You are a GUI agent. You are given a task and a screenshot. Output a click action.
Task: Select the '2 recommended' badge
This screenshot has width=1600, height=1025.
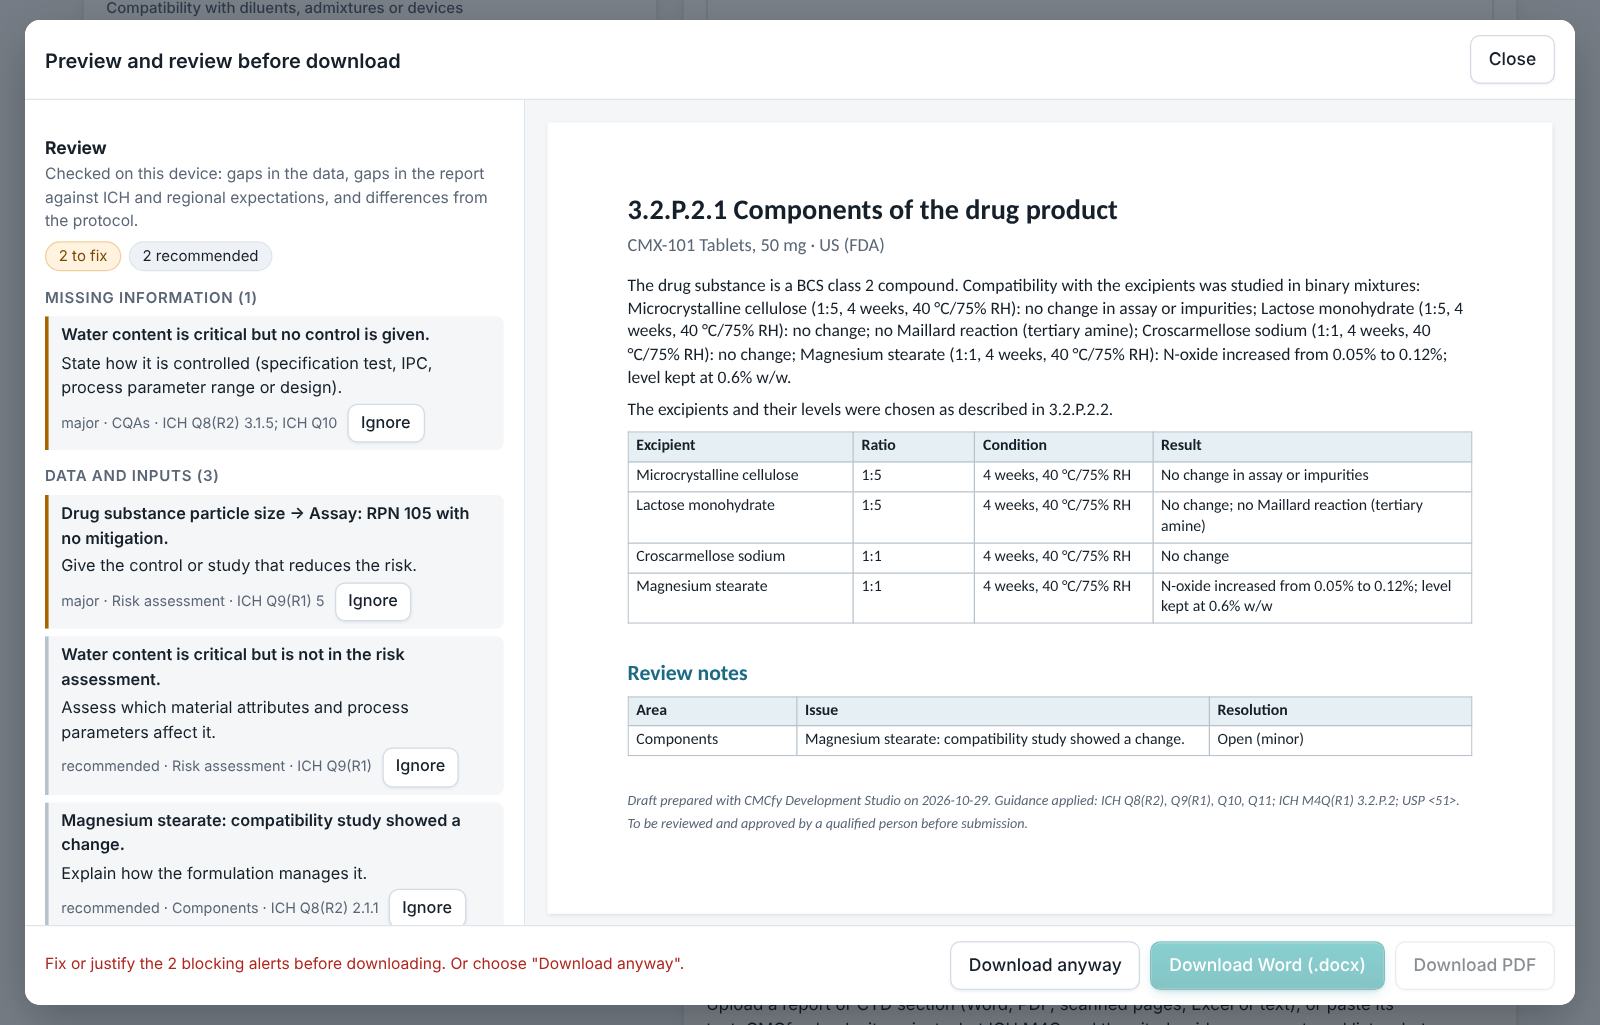point(200,256)
